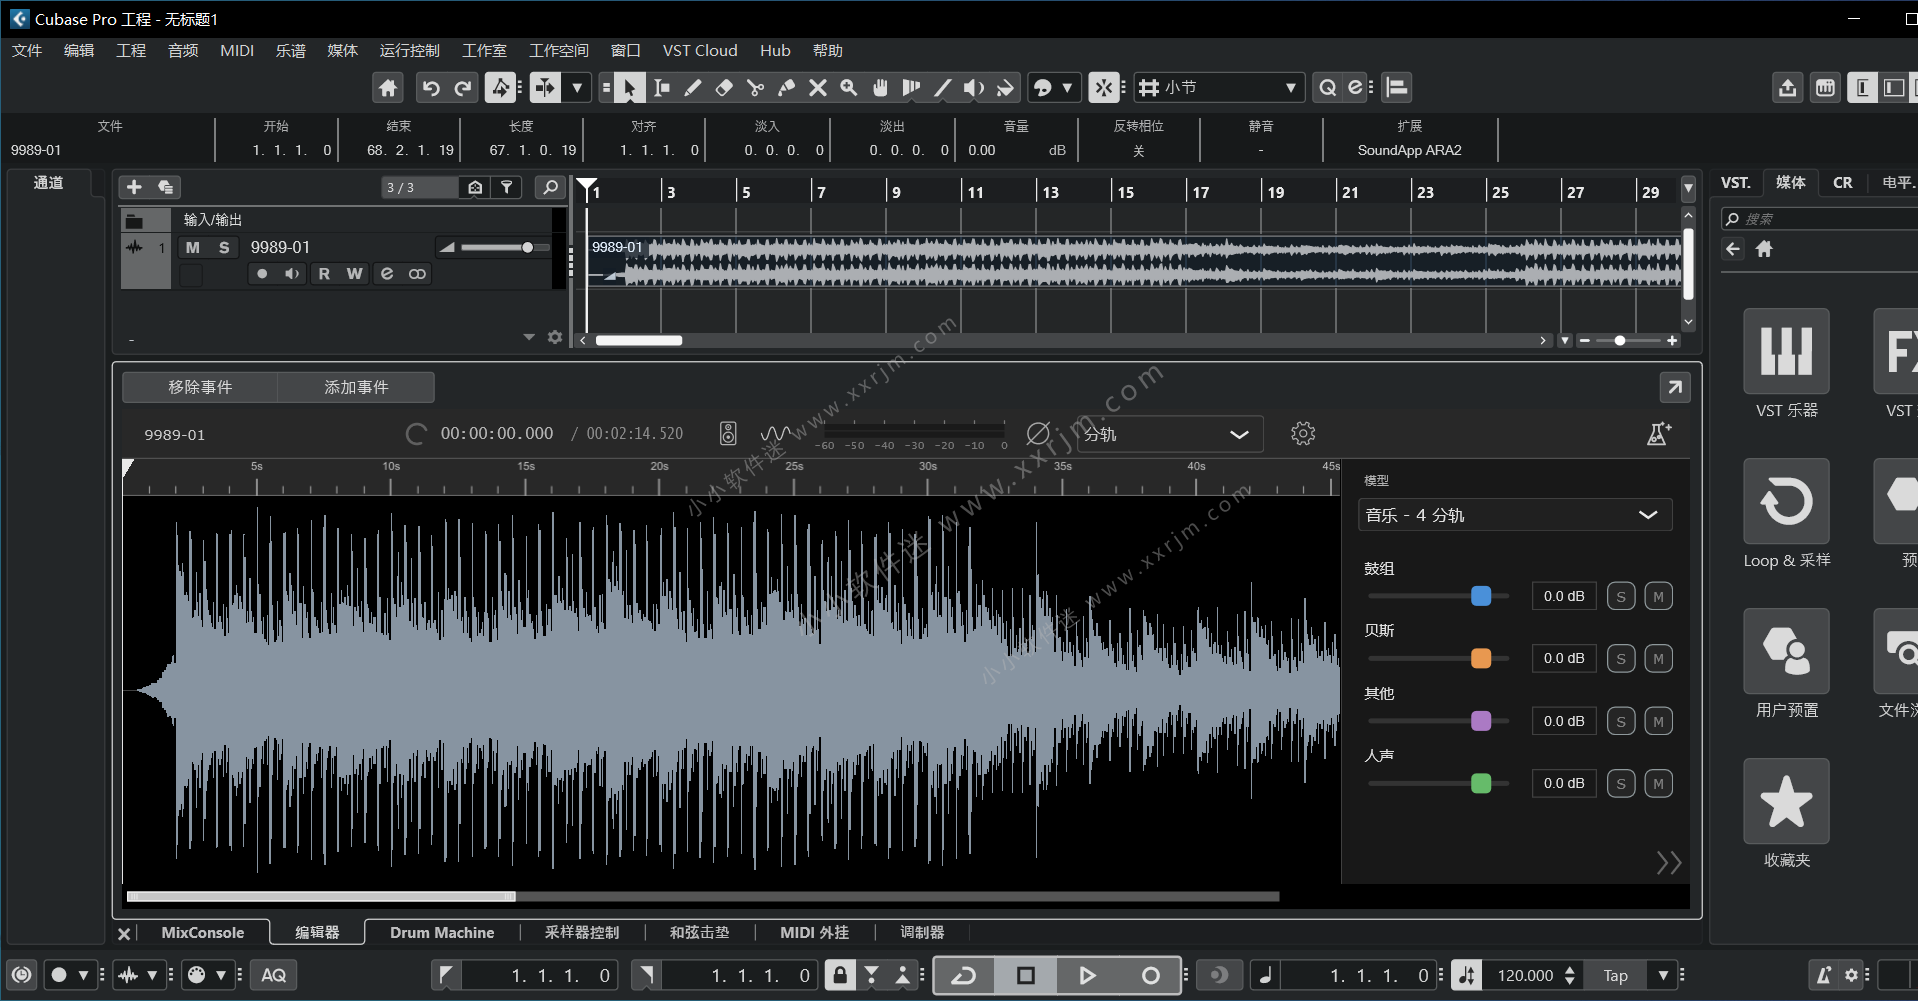Open the 小节 grid type dropdown

[1220, 88]
